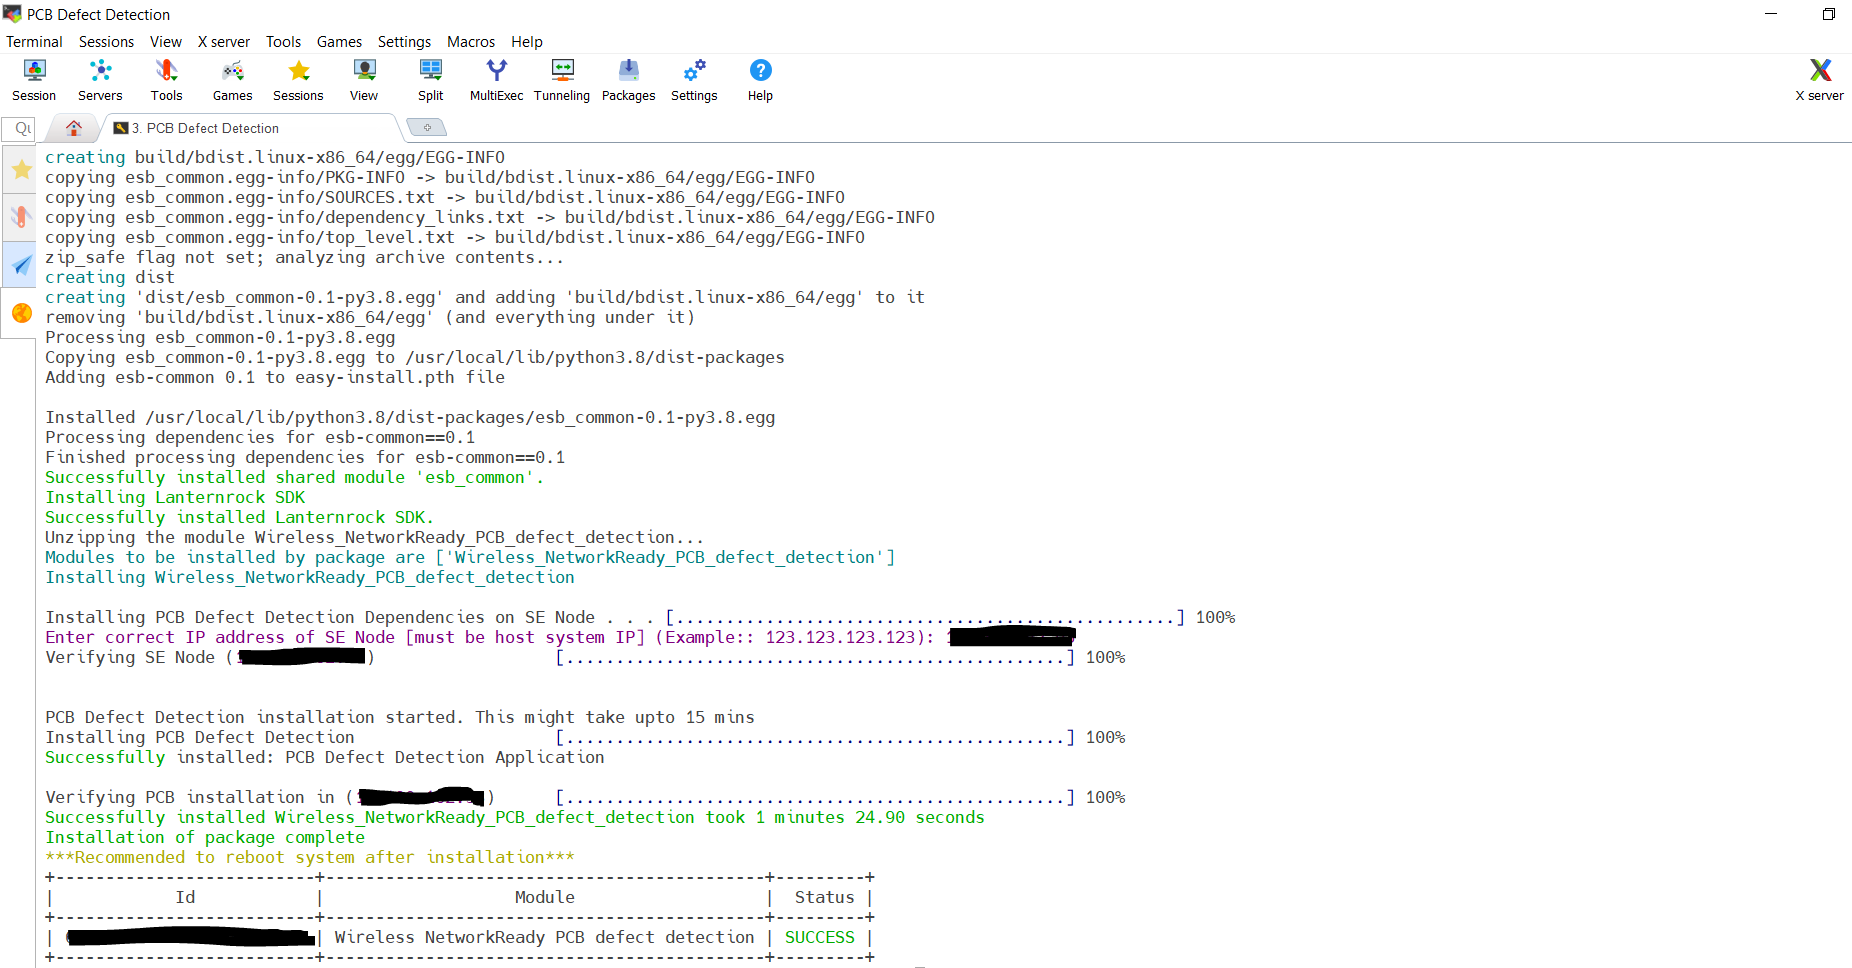Click the 'Finished processing dependencies' line
This screenshot has height=968, width=1852.
coord(305,457)
